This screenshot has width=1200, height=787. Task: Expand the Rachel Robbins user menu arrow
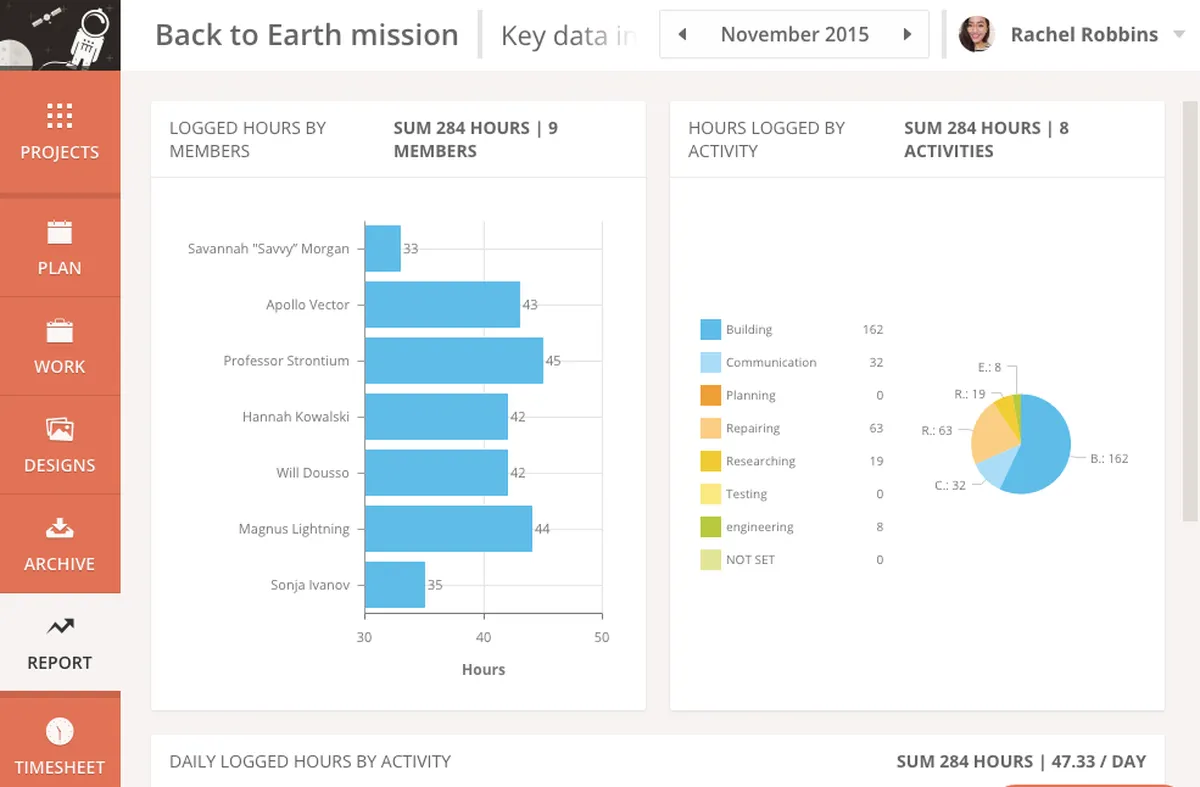(1180, 35)
